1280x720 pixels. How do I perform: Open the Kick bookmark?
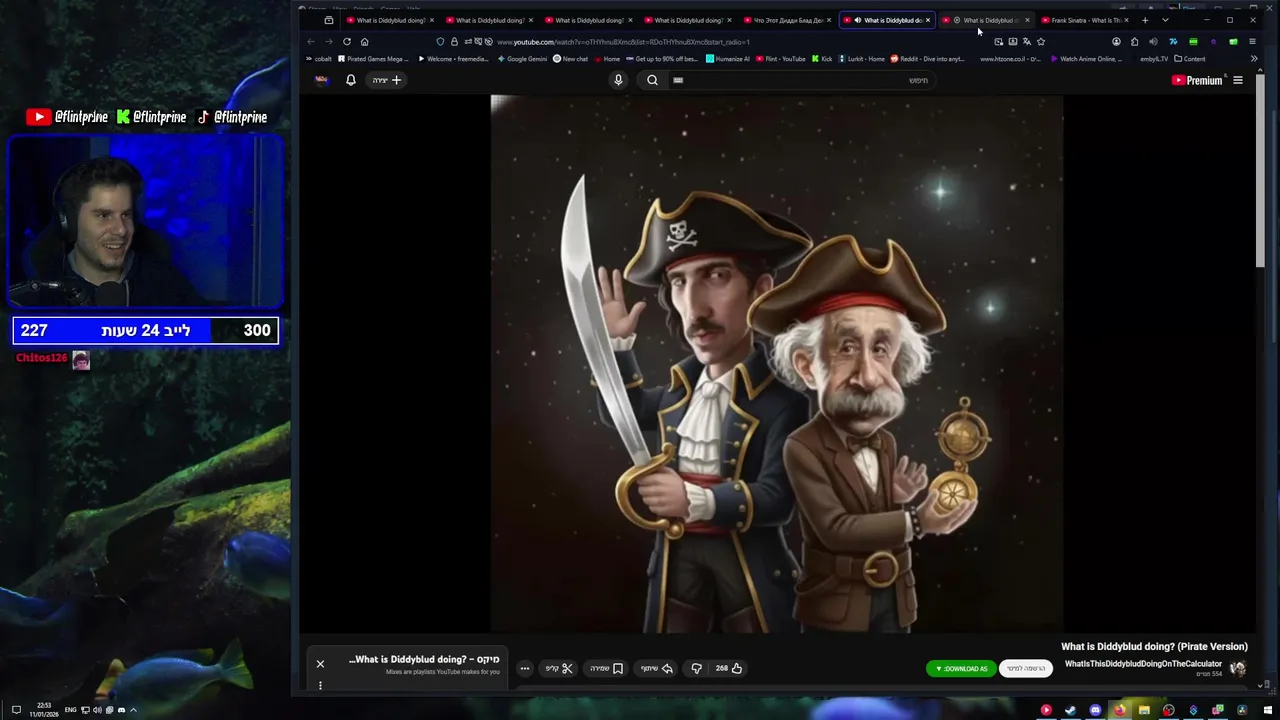[822, 59]
